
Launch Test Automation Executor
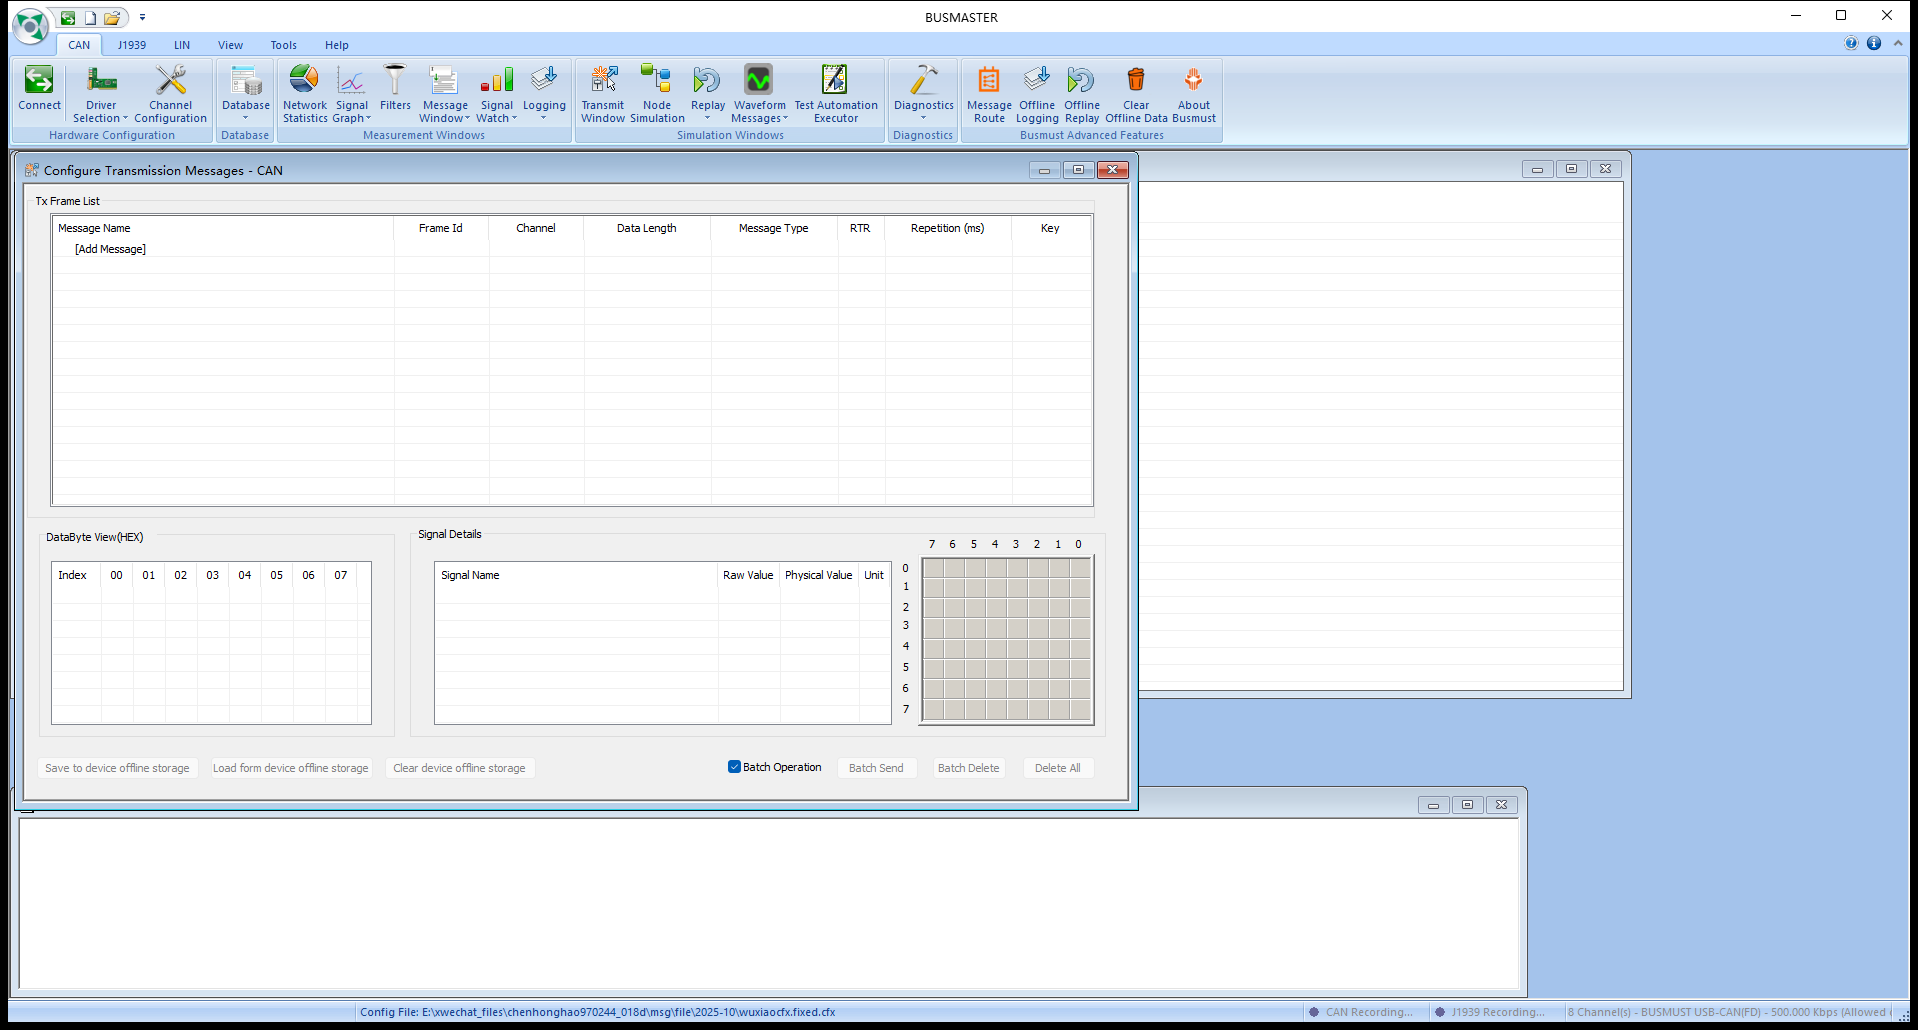coord(836,93)
